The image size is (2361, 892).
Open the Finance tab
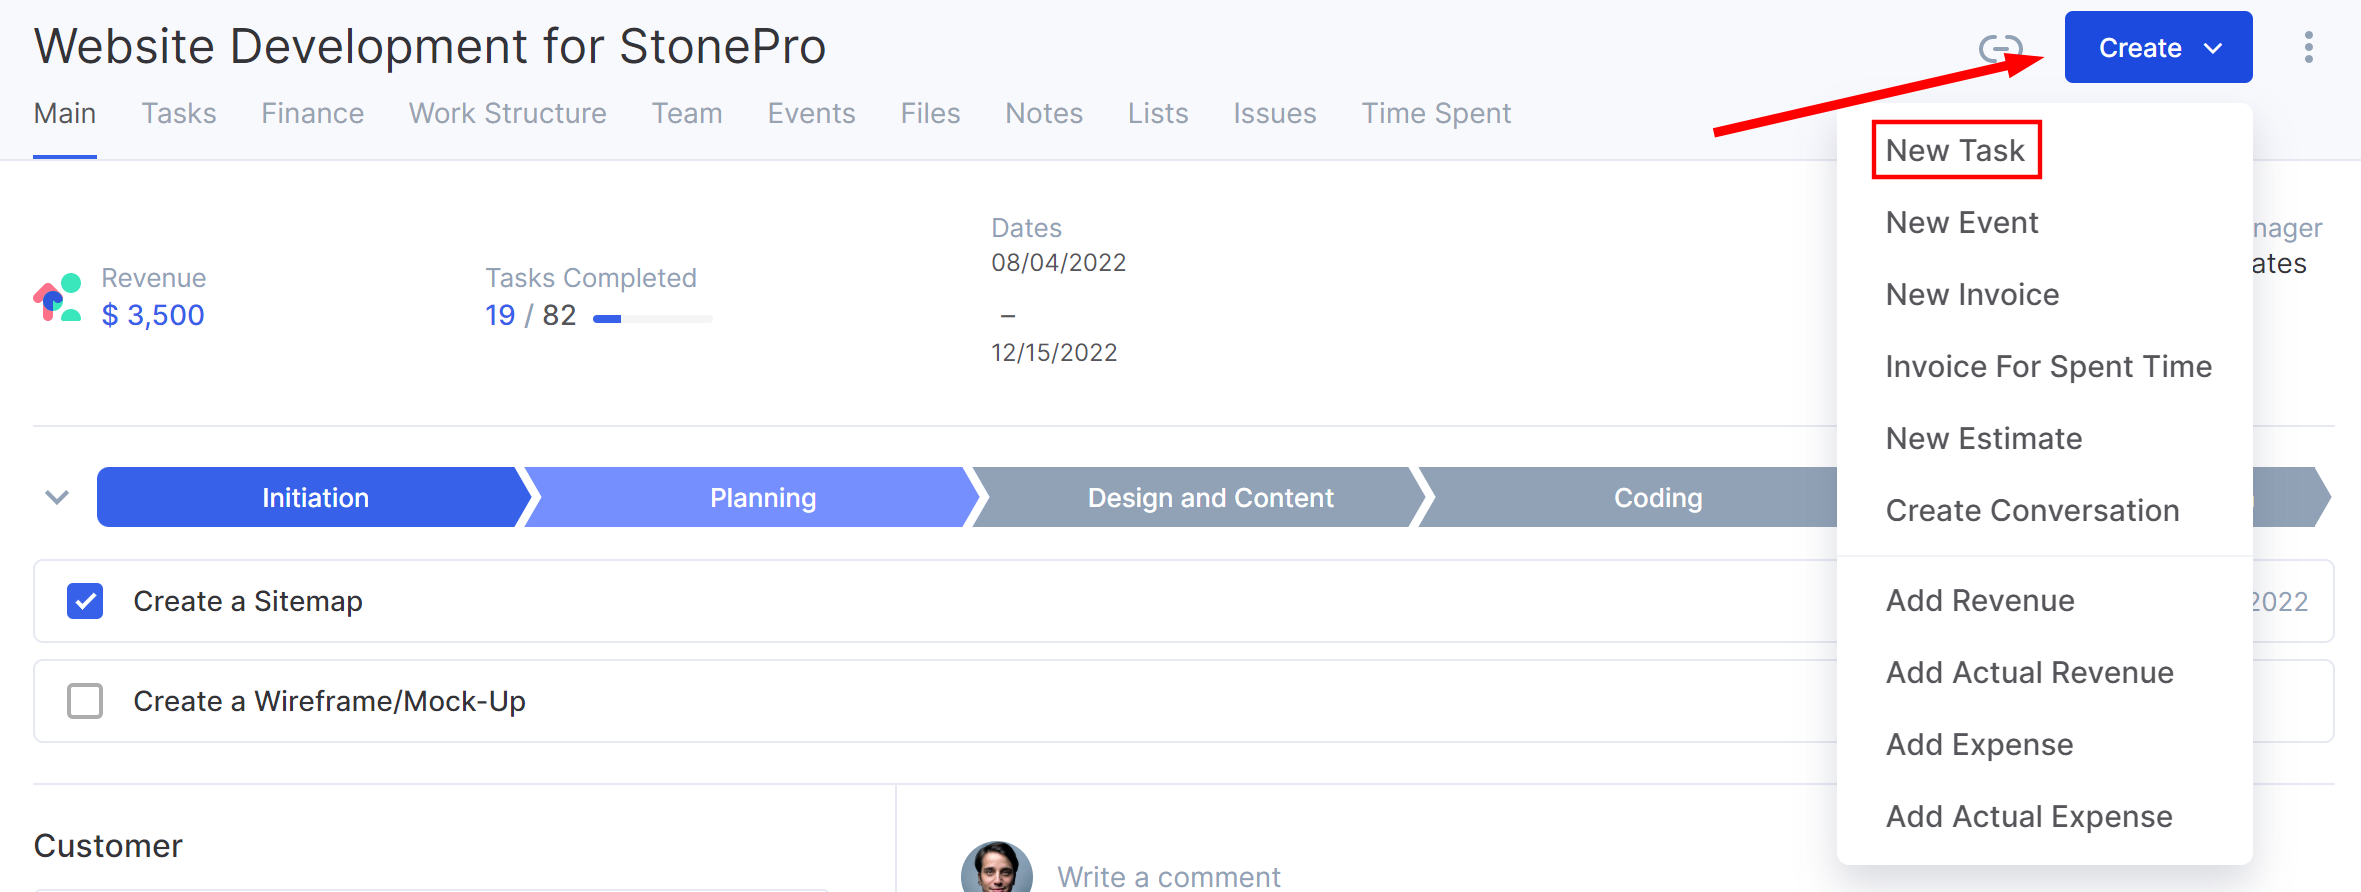pos(312,113)
